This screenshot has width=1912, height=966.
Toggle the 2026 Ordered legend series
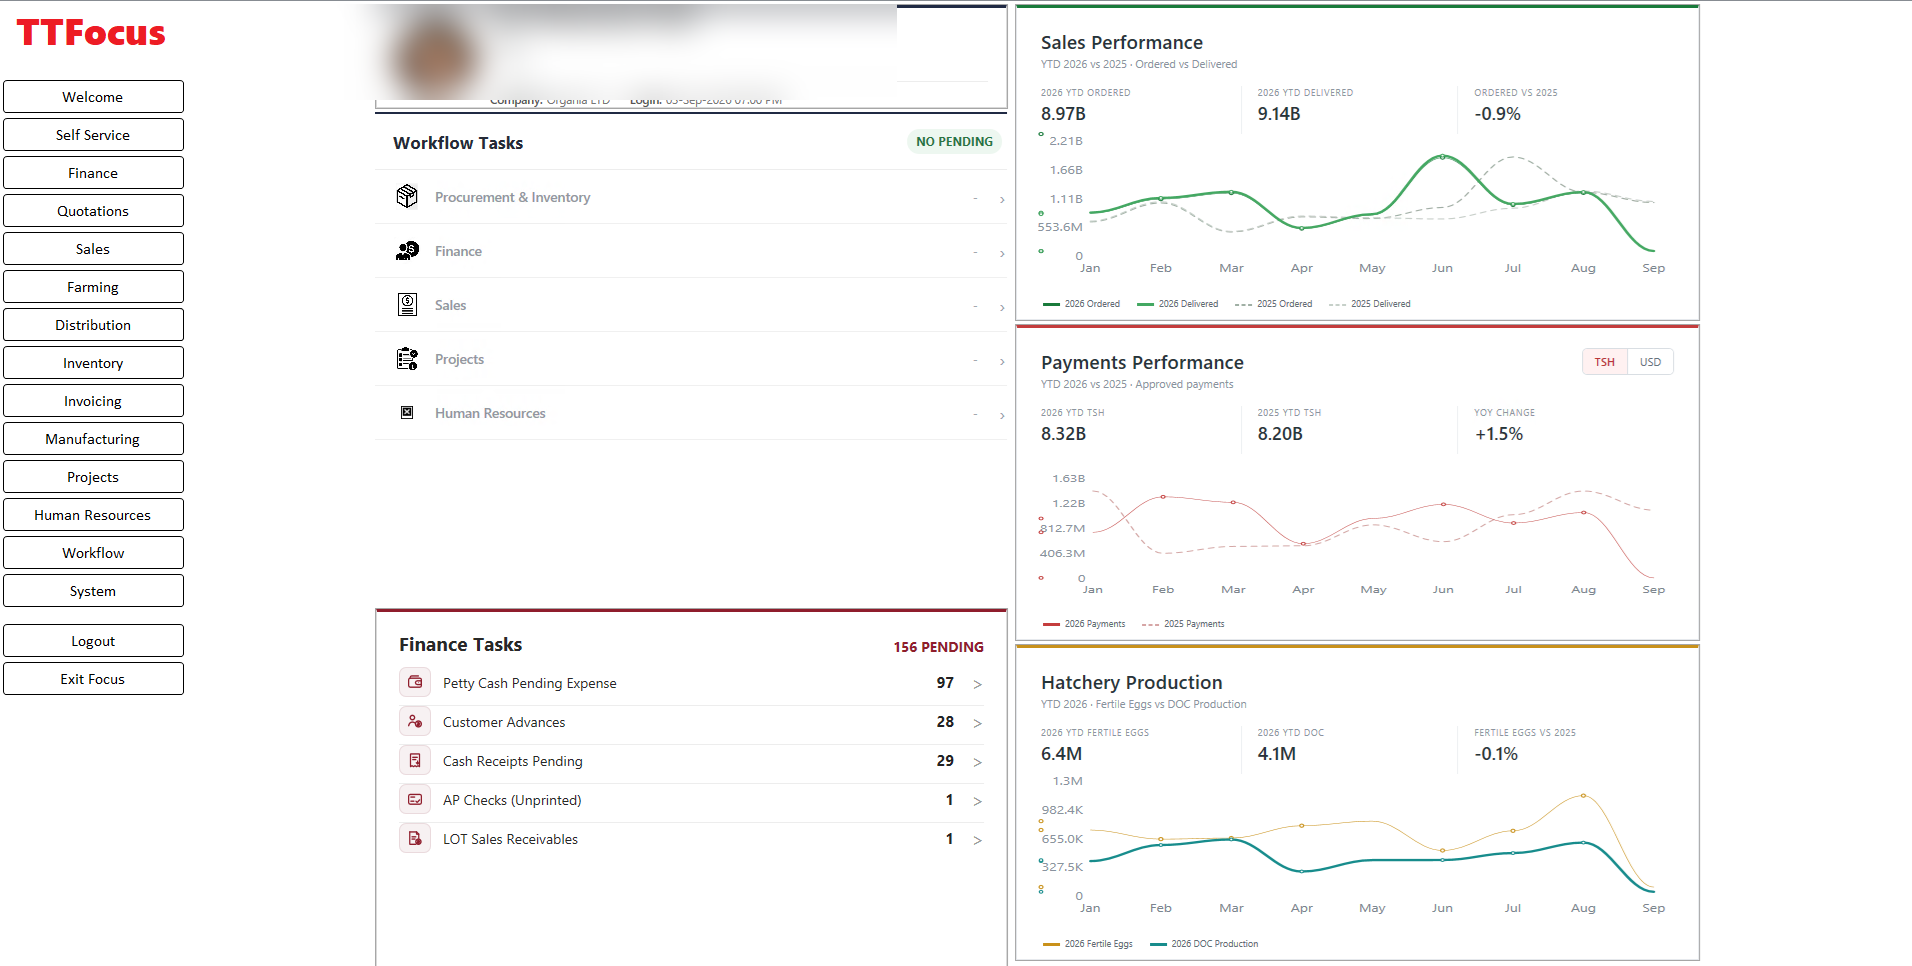[x=1081, y=304]
